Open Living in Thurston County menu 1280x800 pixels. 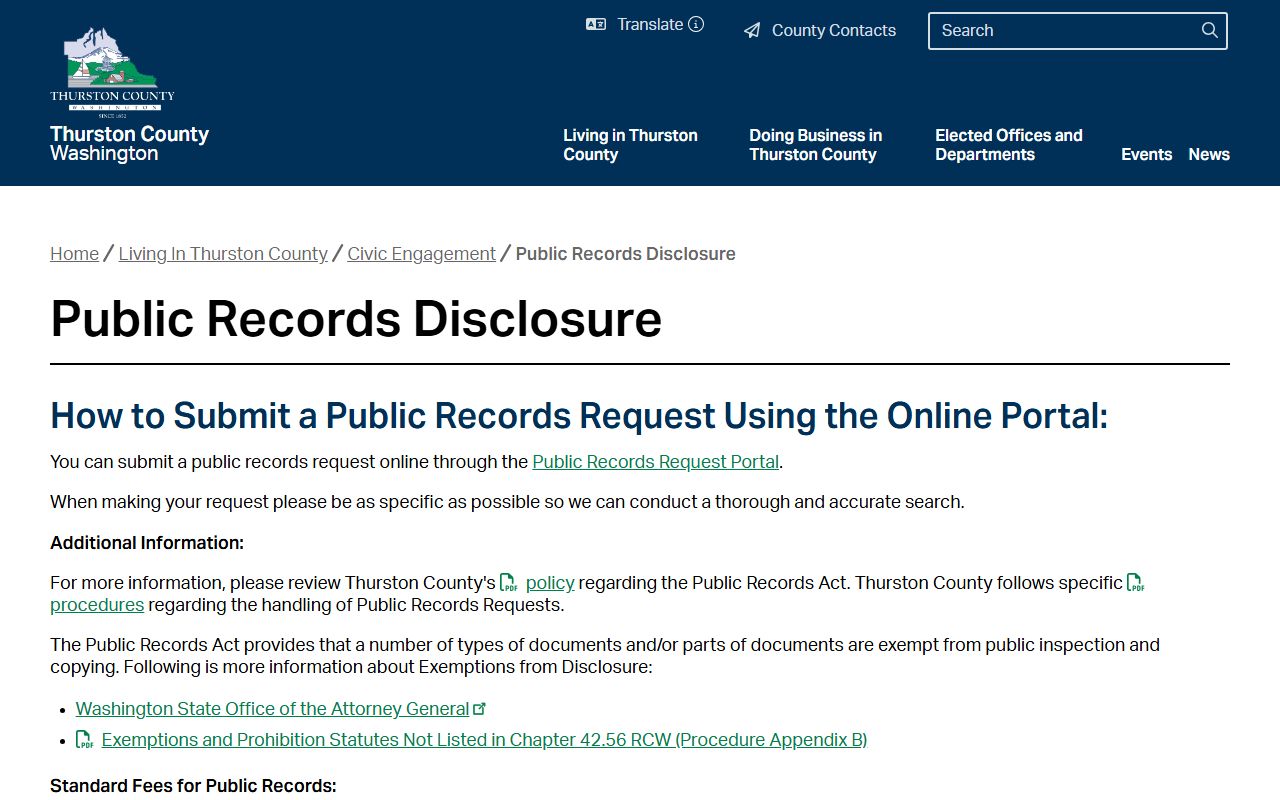[x=630, y=145]
